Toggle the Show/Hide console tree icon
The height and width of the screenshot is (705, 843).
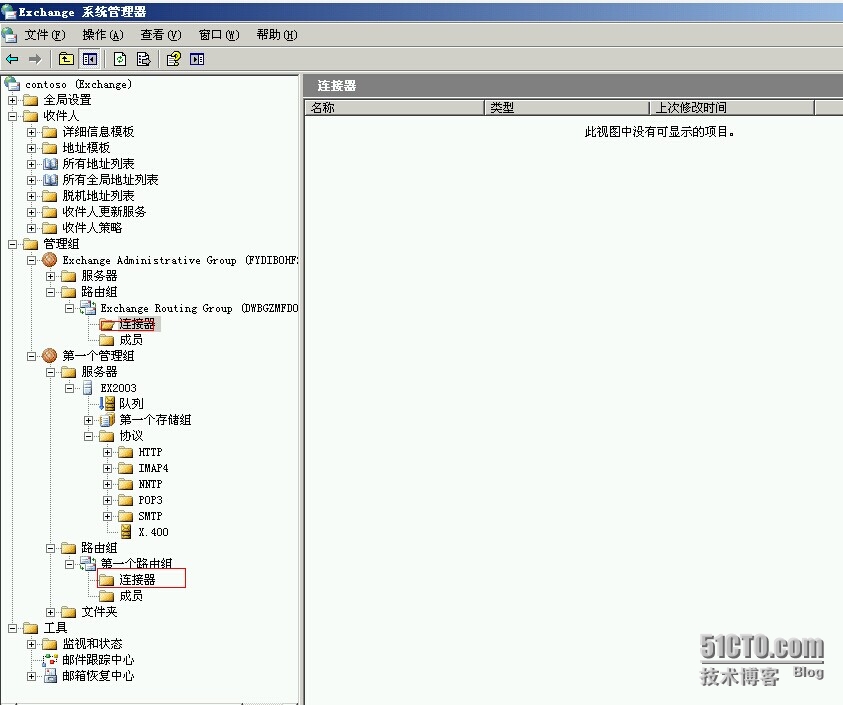(90, 59)
